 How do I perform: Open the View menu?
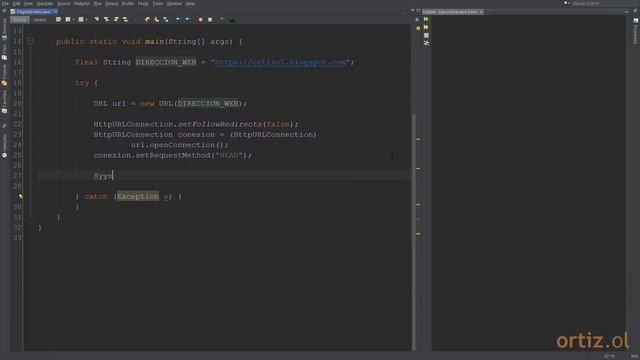[28, 4]
